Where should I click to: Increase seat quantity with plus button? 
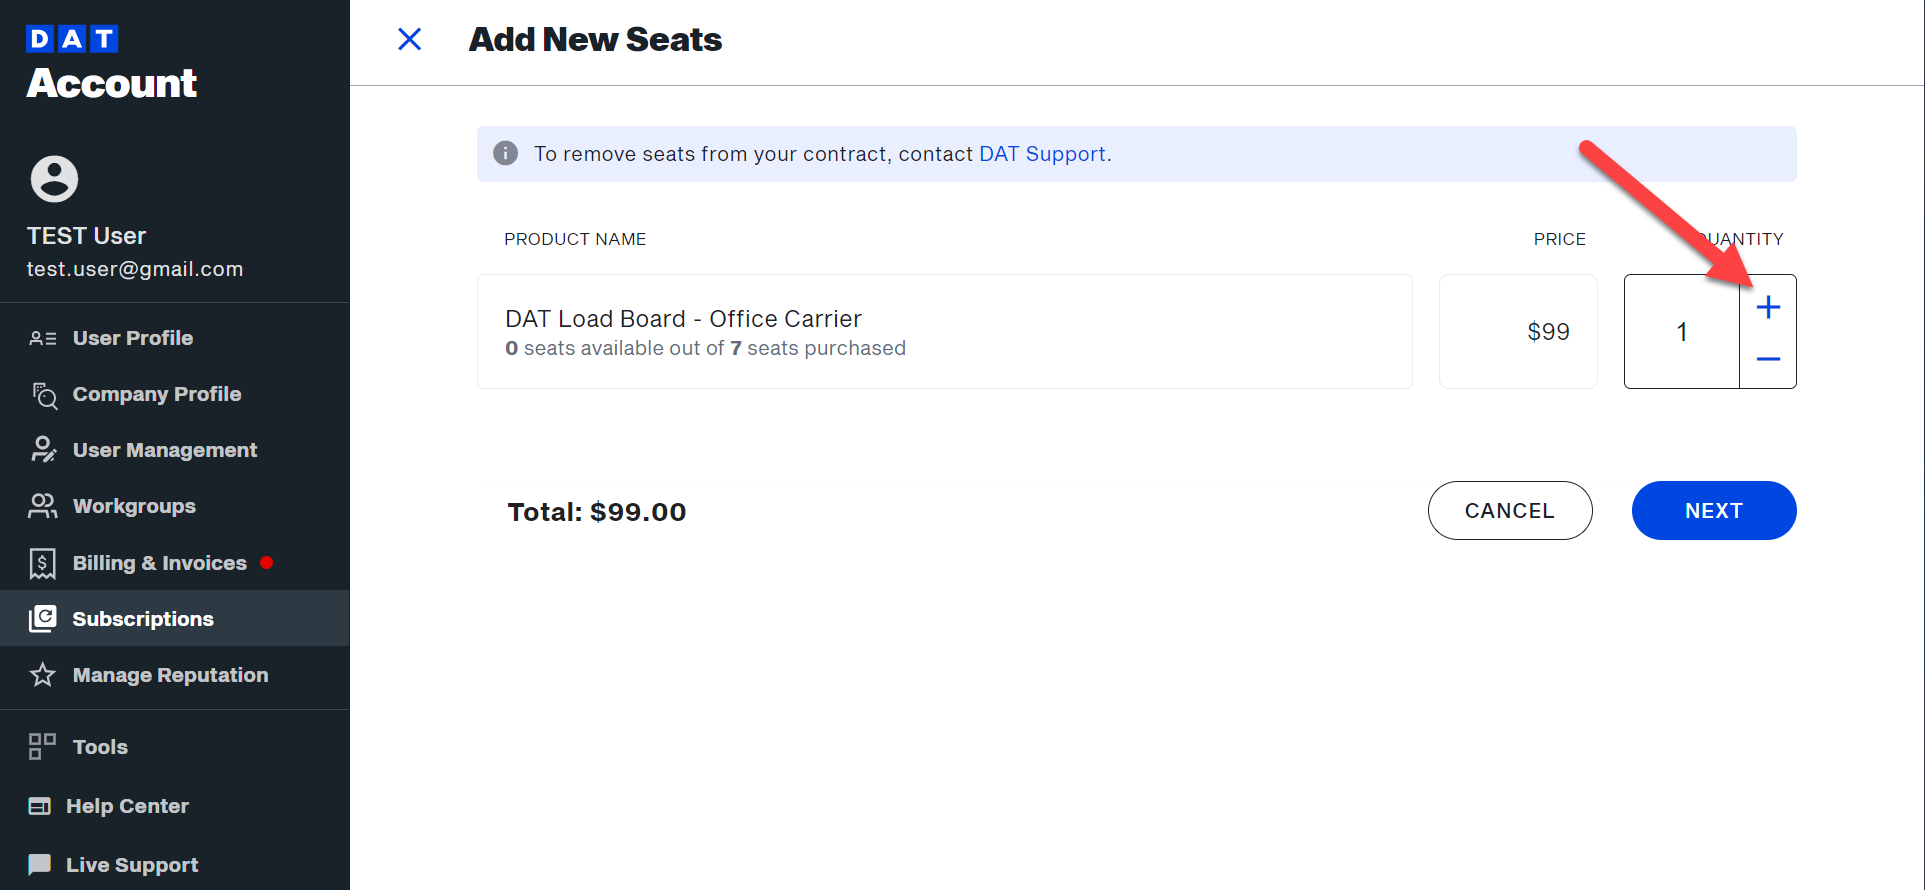1768,307
